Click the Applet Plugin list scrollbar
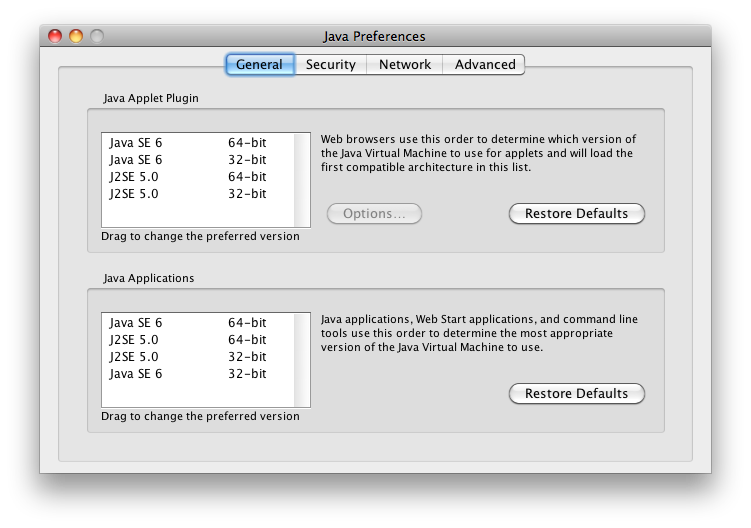751x528 pixels. click(x=302, y=180)
